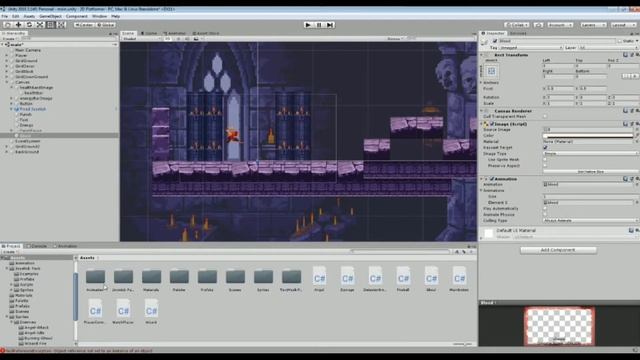Viewport: 640px width, 360px height.
Task: Toggle the Static checkbox in the Inspector
Action: [620, 41]
